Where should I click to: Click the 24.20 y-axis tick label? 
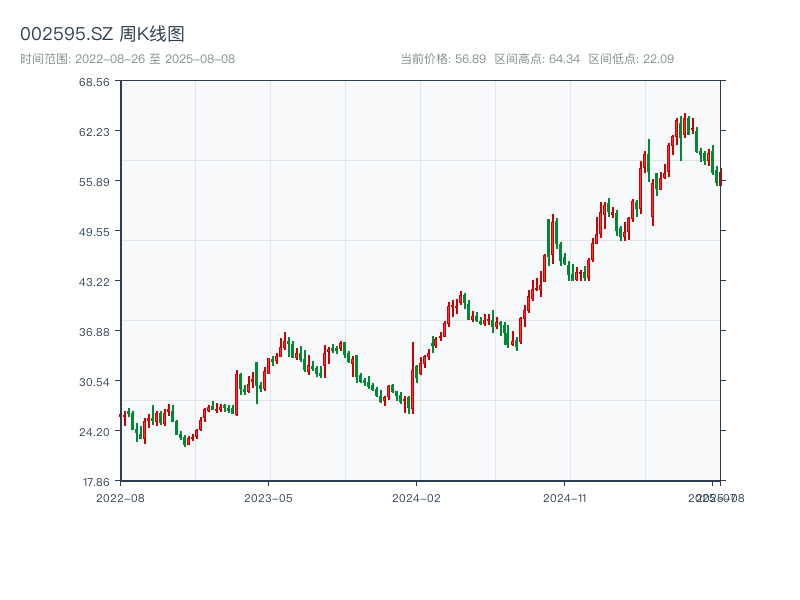[94, 431]
